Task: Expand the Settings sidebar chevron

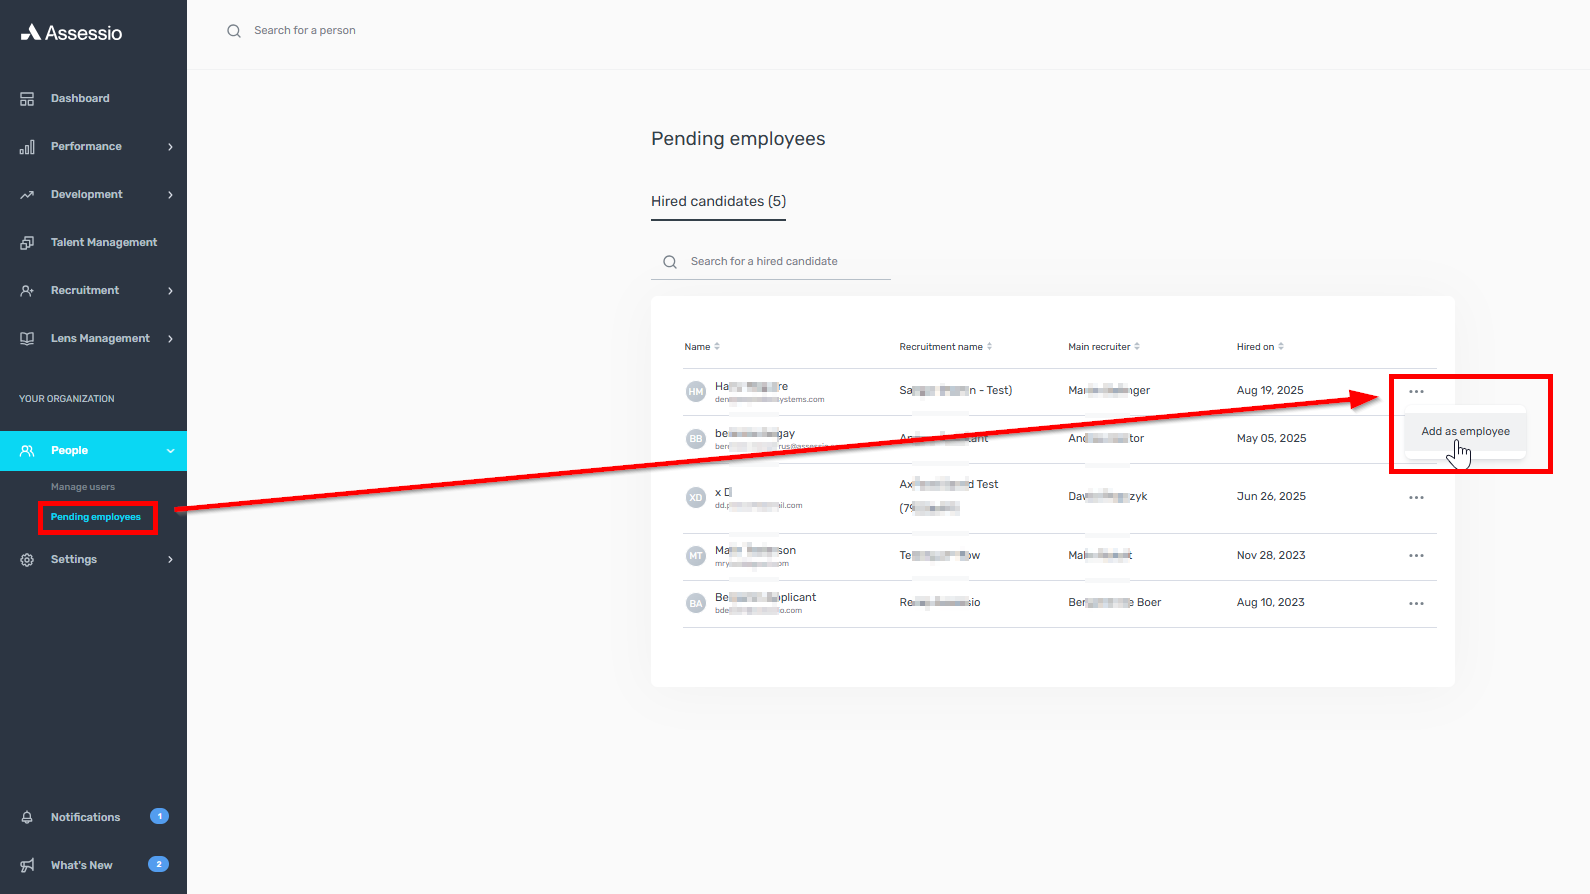Action: (170, 560)
